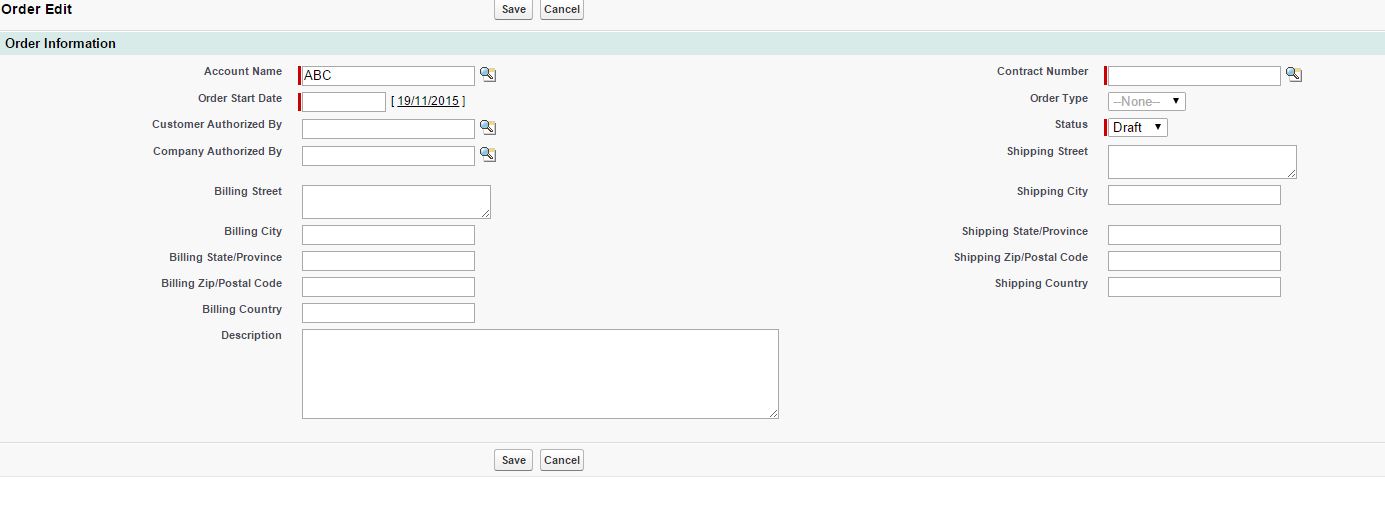The height and width of the screenshot is (505, 1385).
Task: Focus the Billing City field
Action: [388, 235]
